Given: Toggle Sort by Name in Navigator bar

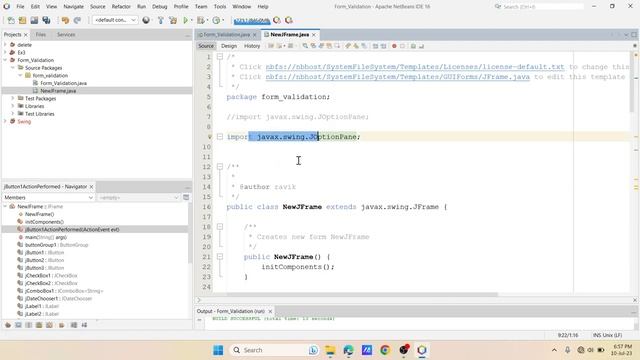Looking at the screenshot, I should pyautogui.click(x=74, y=325).
